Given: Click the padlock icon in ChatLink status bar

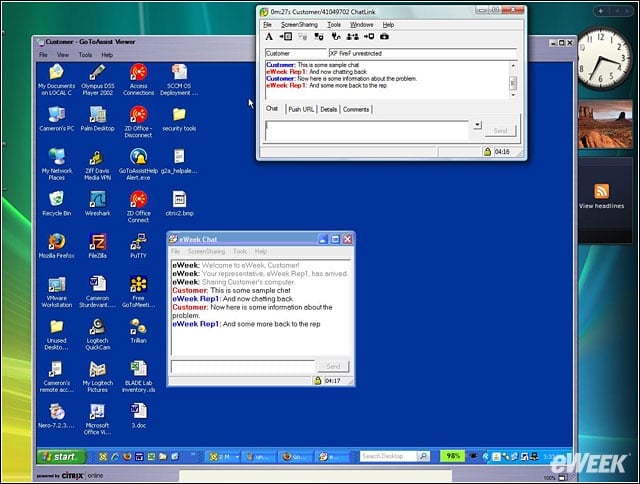Looking at the screenshot, I should tap(487, 152).
